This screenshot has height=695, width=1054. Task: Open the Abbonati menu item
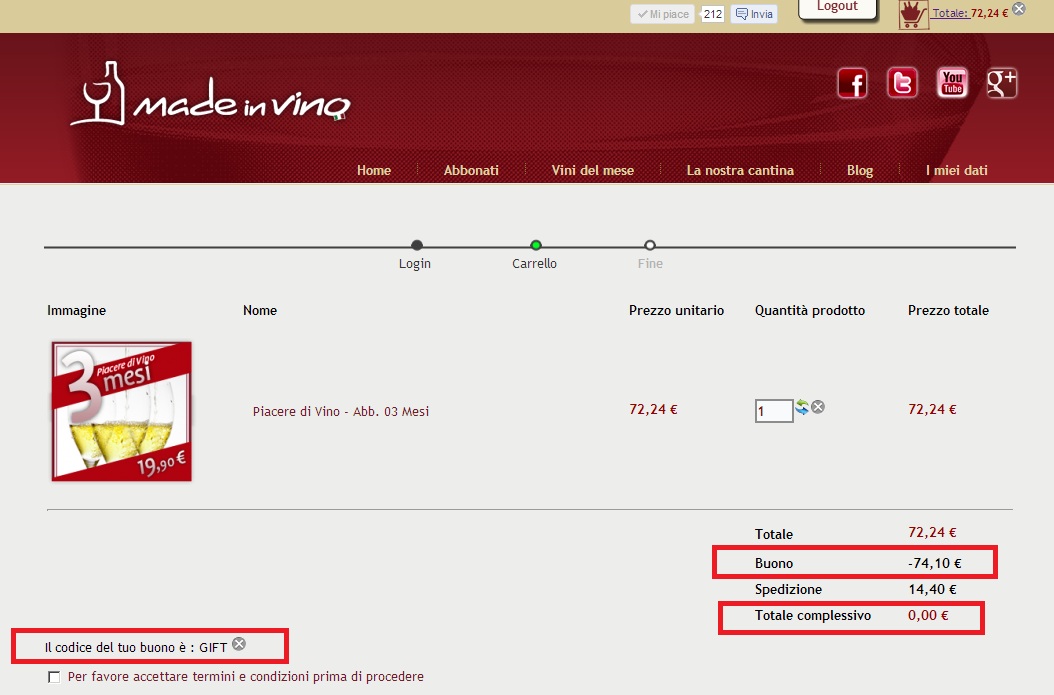471,170
